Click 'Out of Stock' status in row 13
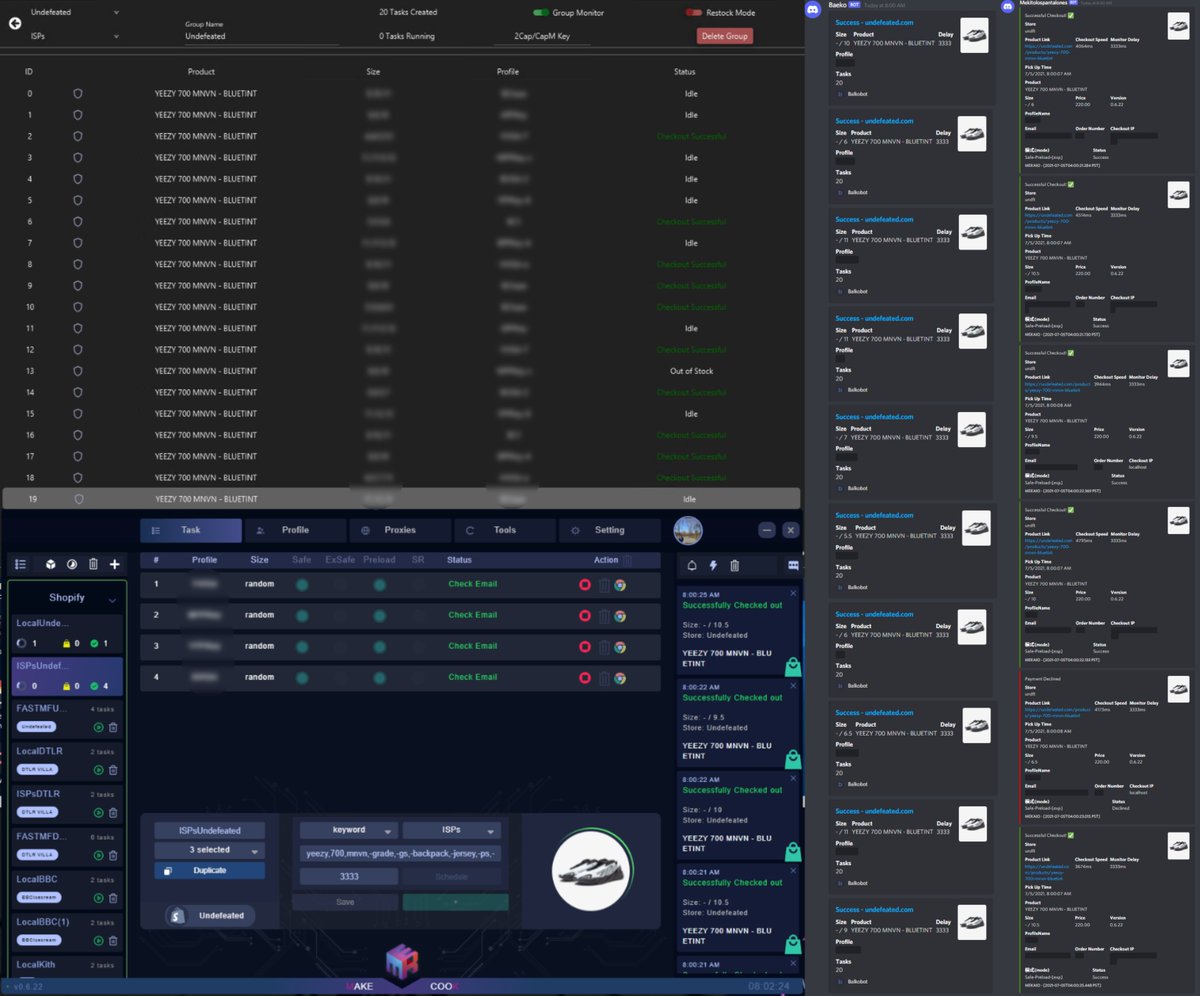The image size is (1200, 996). (x=691, y=371)
